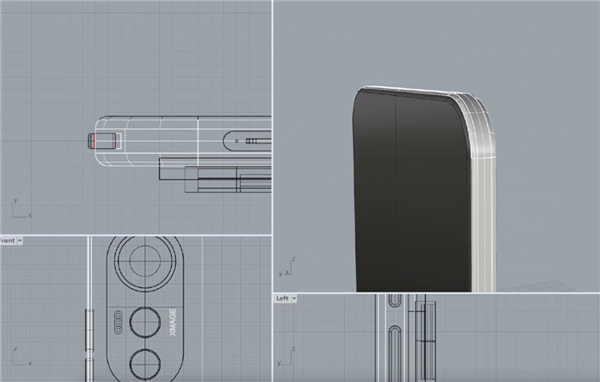Click the x-y axis icon in top viewport
Screen dimensions: 600x382
click(22, 208)
